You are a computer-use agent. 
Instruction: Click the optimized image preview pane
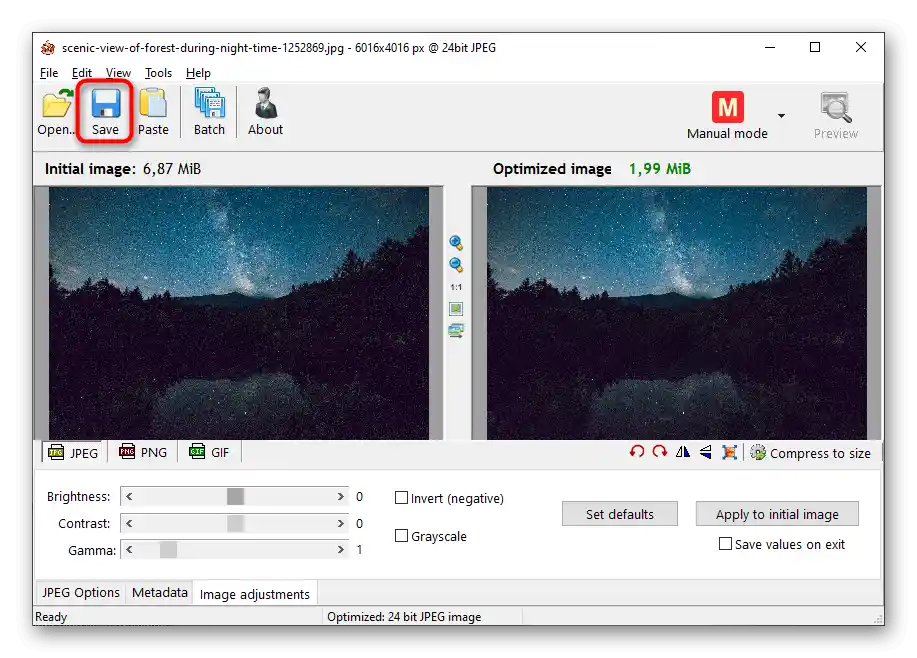pos(677,313)
